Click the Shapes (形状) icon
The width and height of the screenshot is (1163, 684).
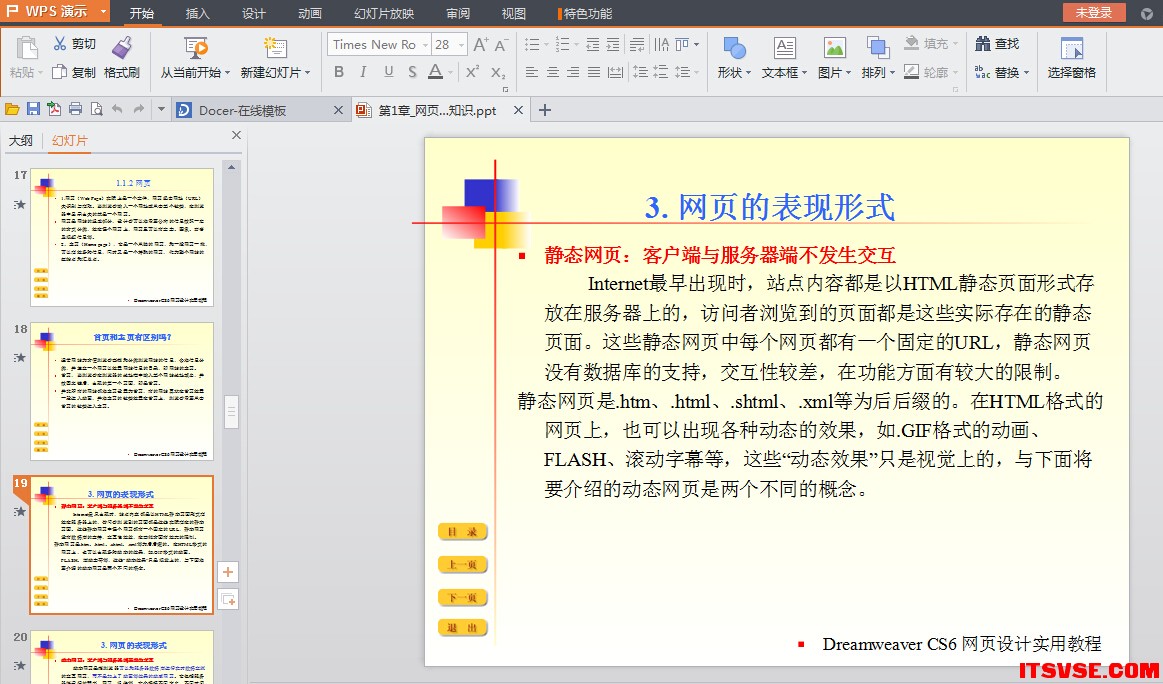[x=734, y=47]
